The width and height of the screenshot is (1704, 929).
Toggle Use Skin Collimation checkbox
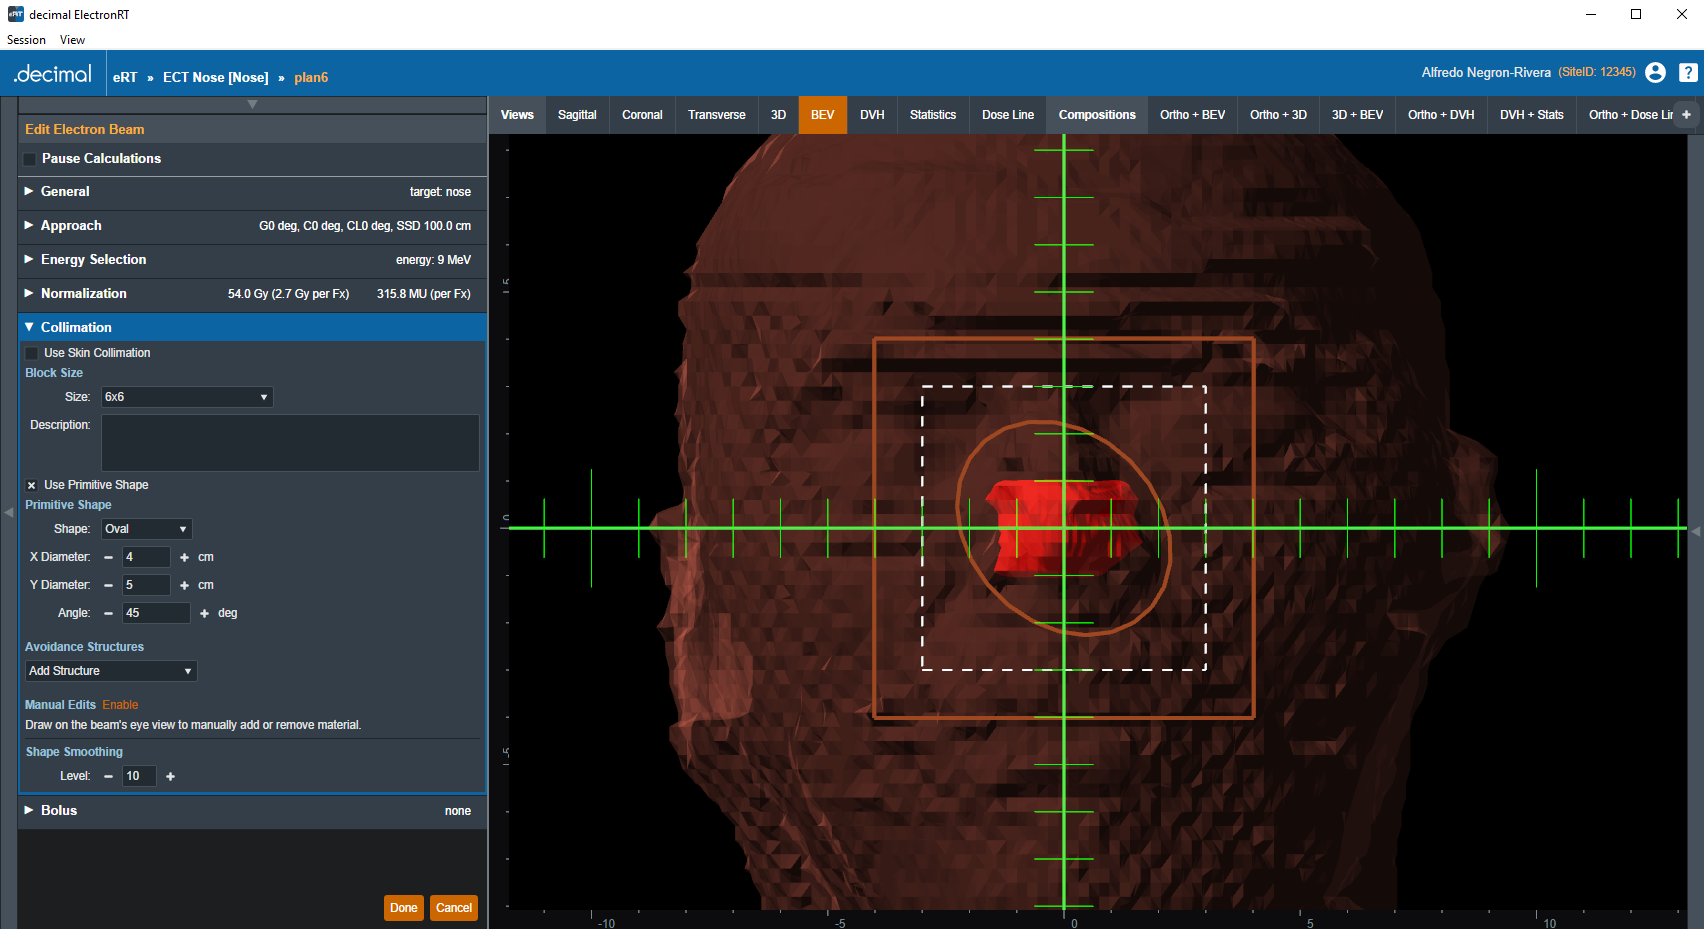[32, 353]
